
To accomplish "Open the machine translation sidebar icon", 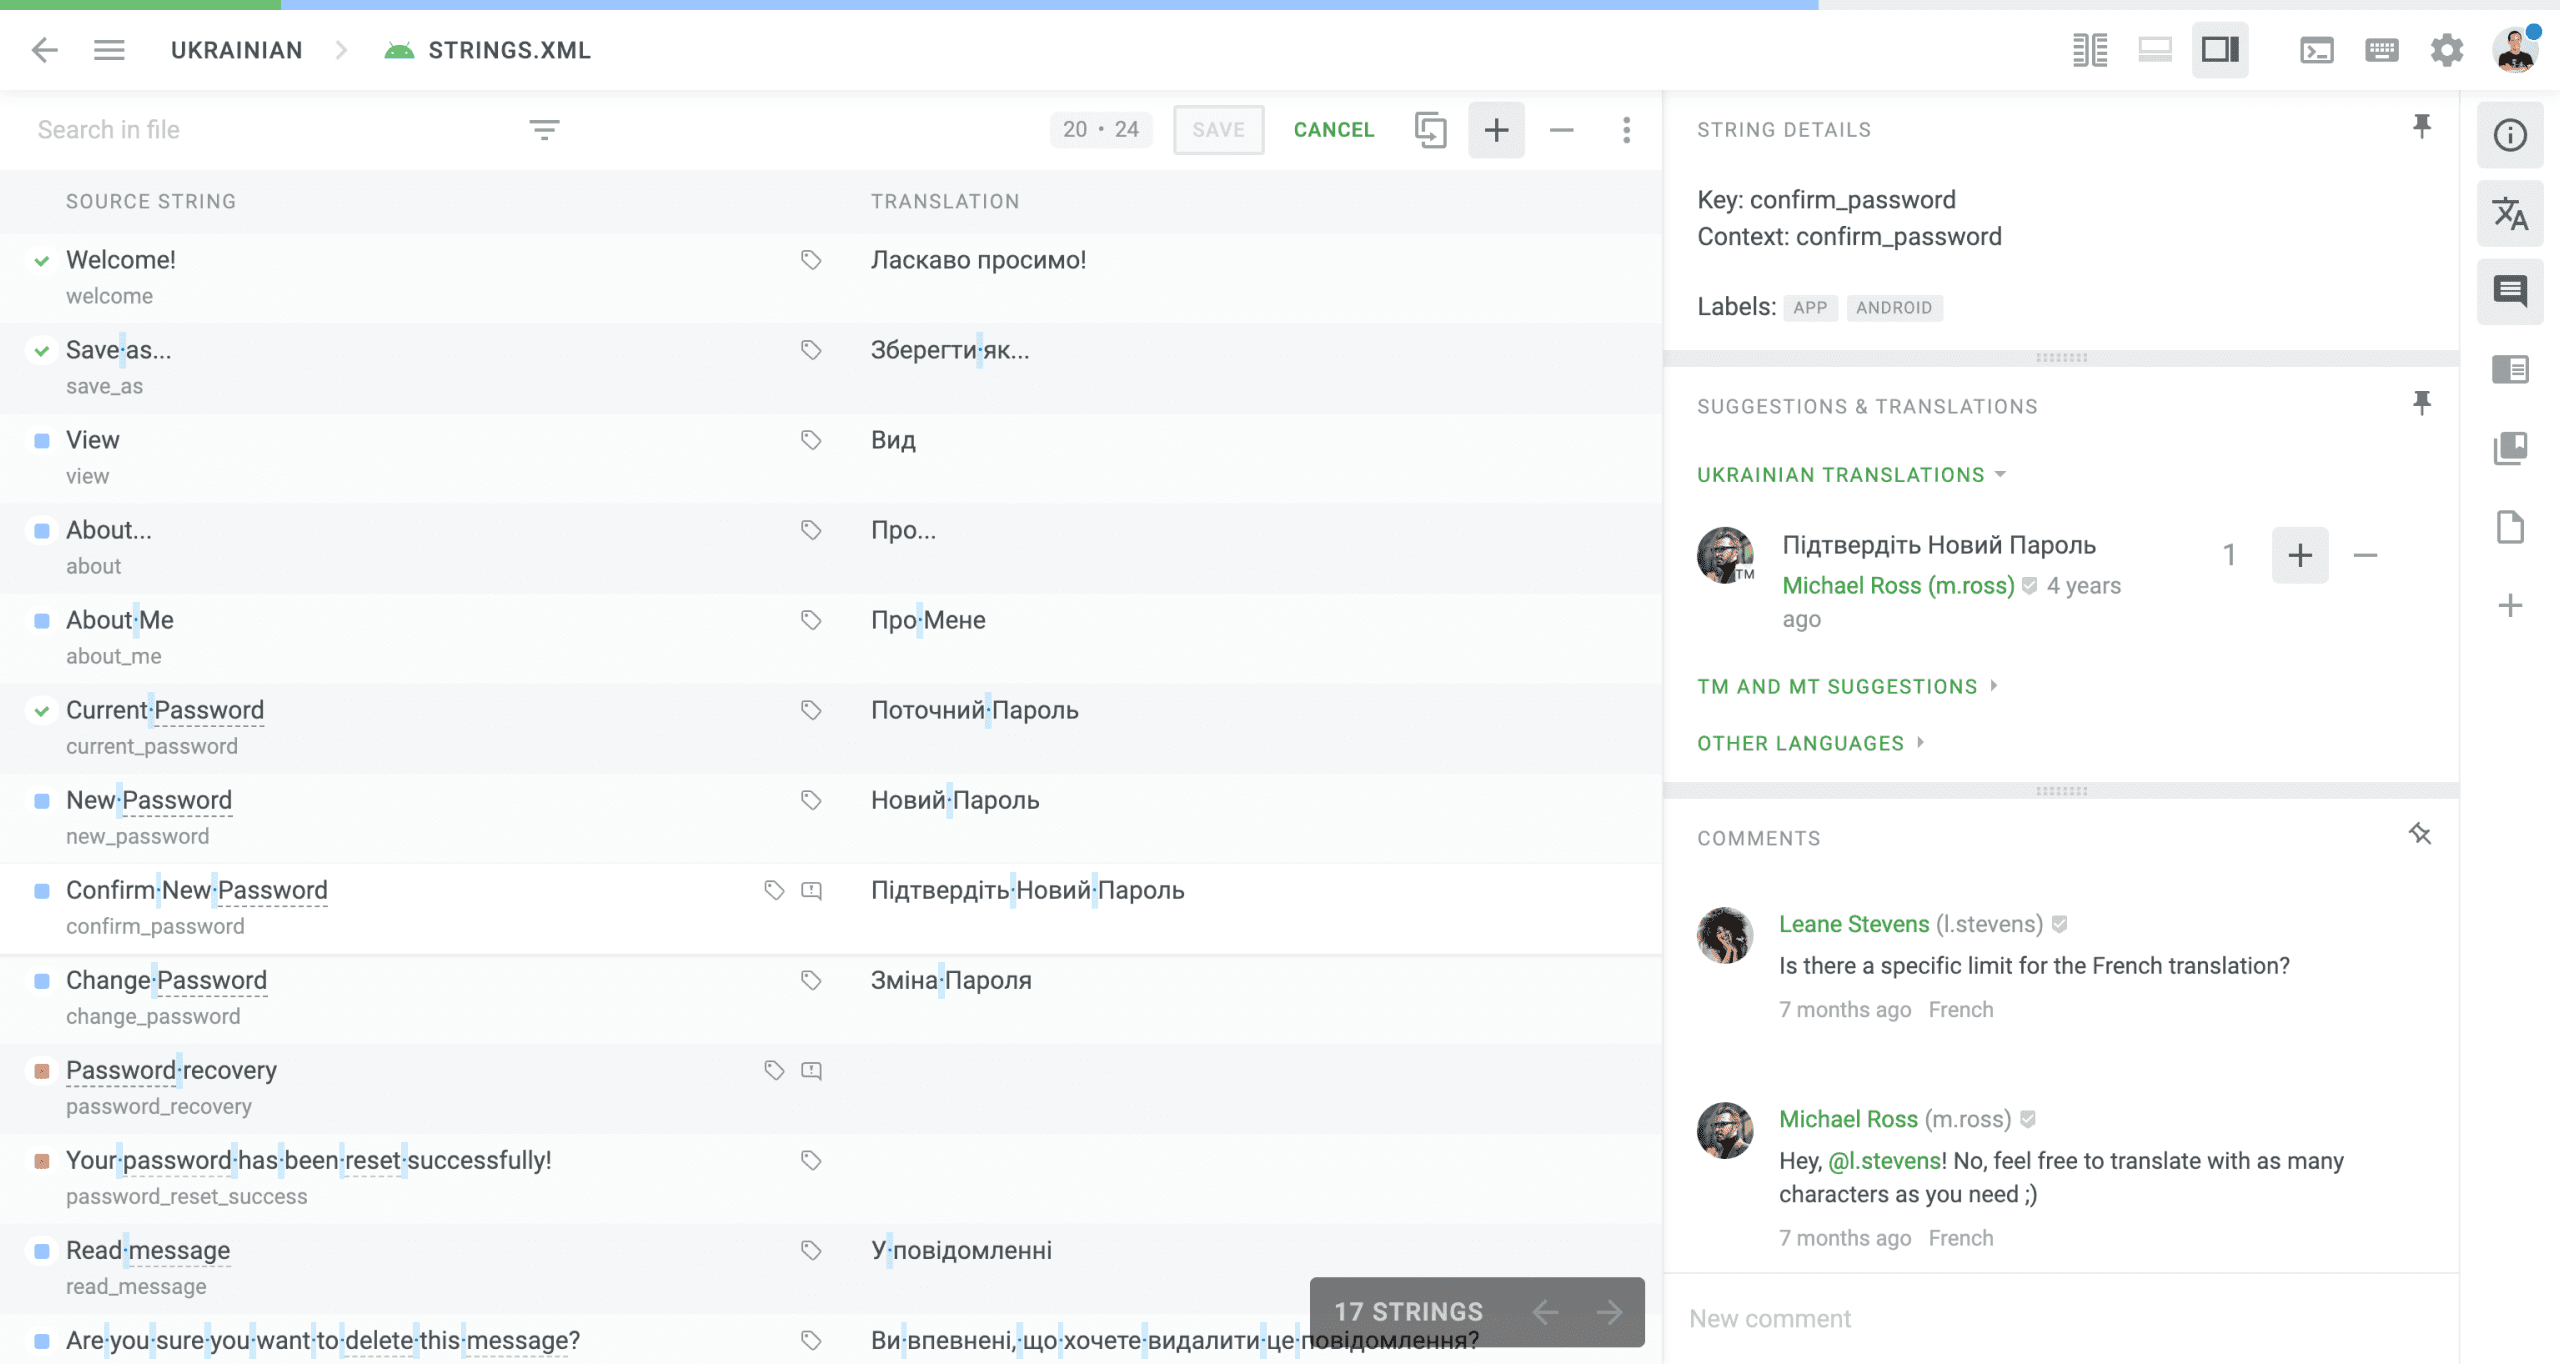I will (x=2510, y=214).
